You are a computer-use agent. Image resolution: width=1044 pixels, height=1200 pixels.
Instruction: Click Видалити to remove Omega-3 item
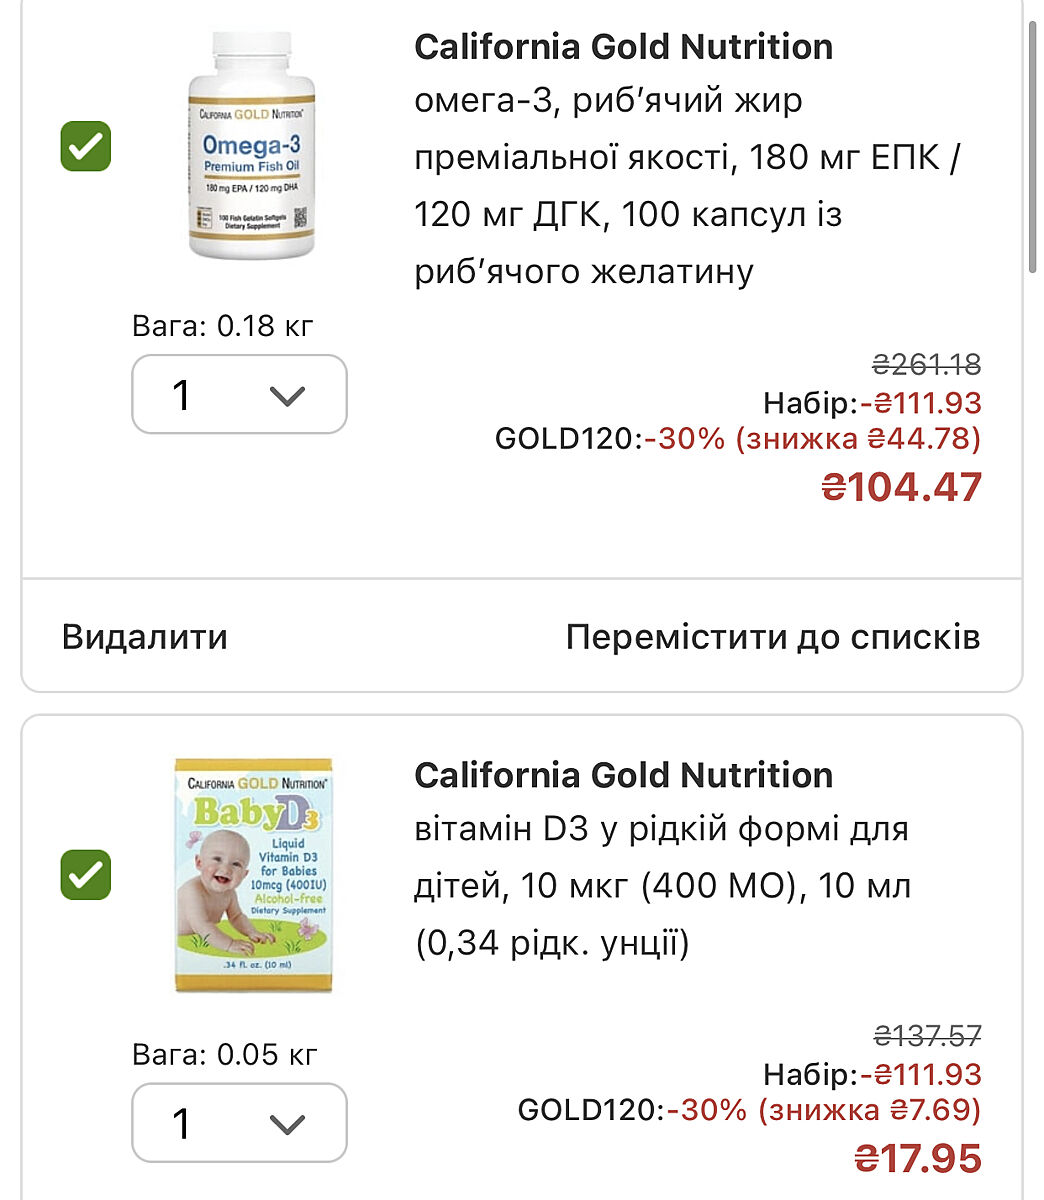coord(145,637)
